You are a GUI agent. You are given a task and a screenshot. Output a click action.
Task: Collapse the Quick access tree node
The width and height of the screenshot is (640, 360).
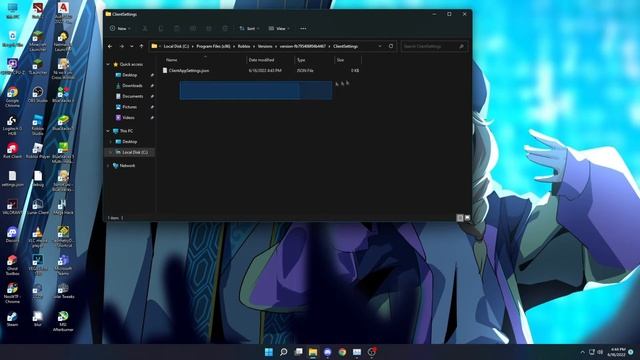pyautogui.click(x=108, y=64)
